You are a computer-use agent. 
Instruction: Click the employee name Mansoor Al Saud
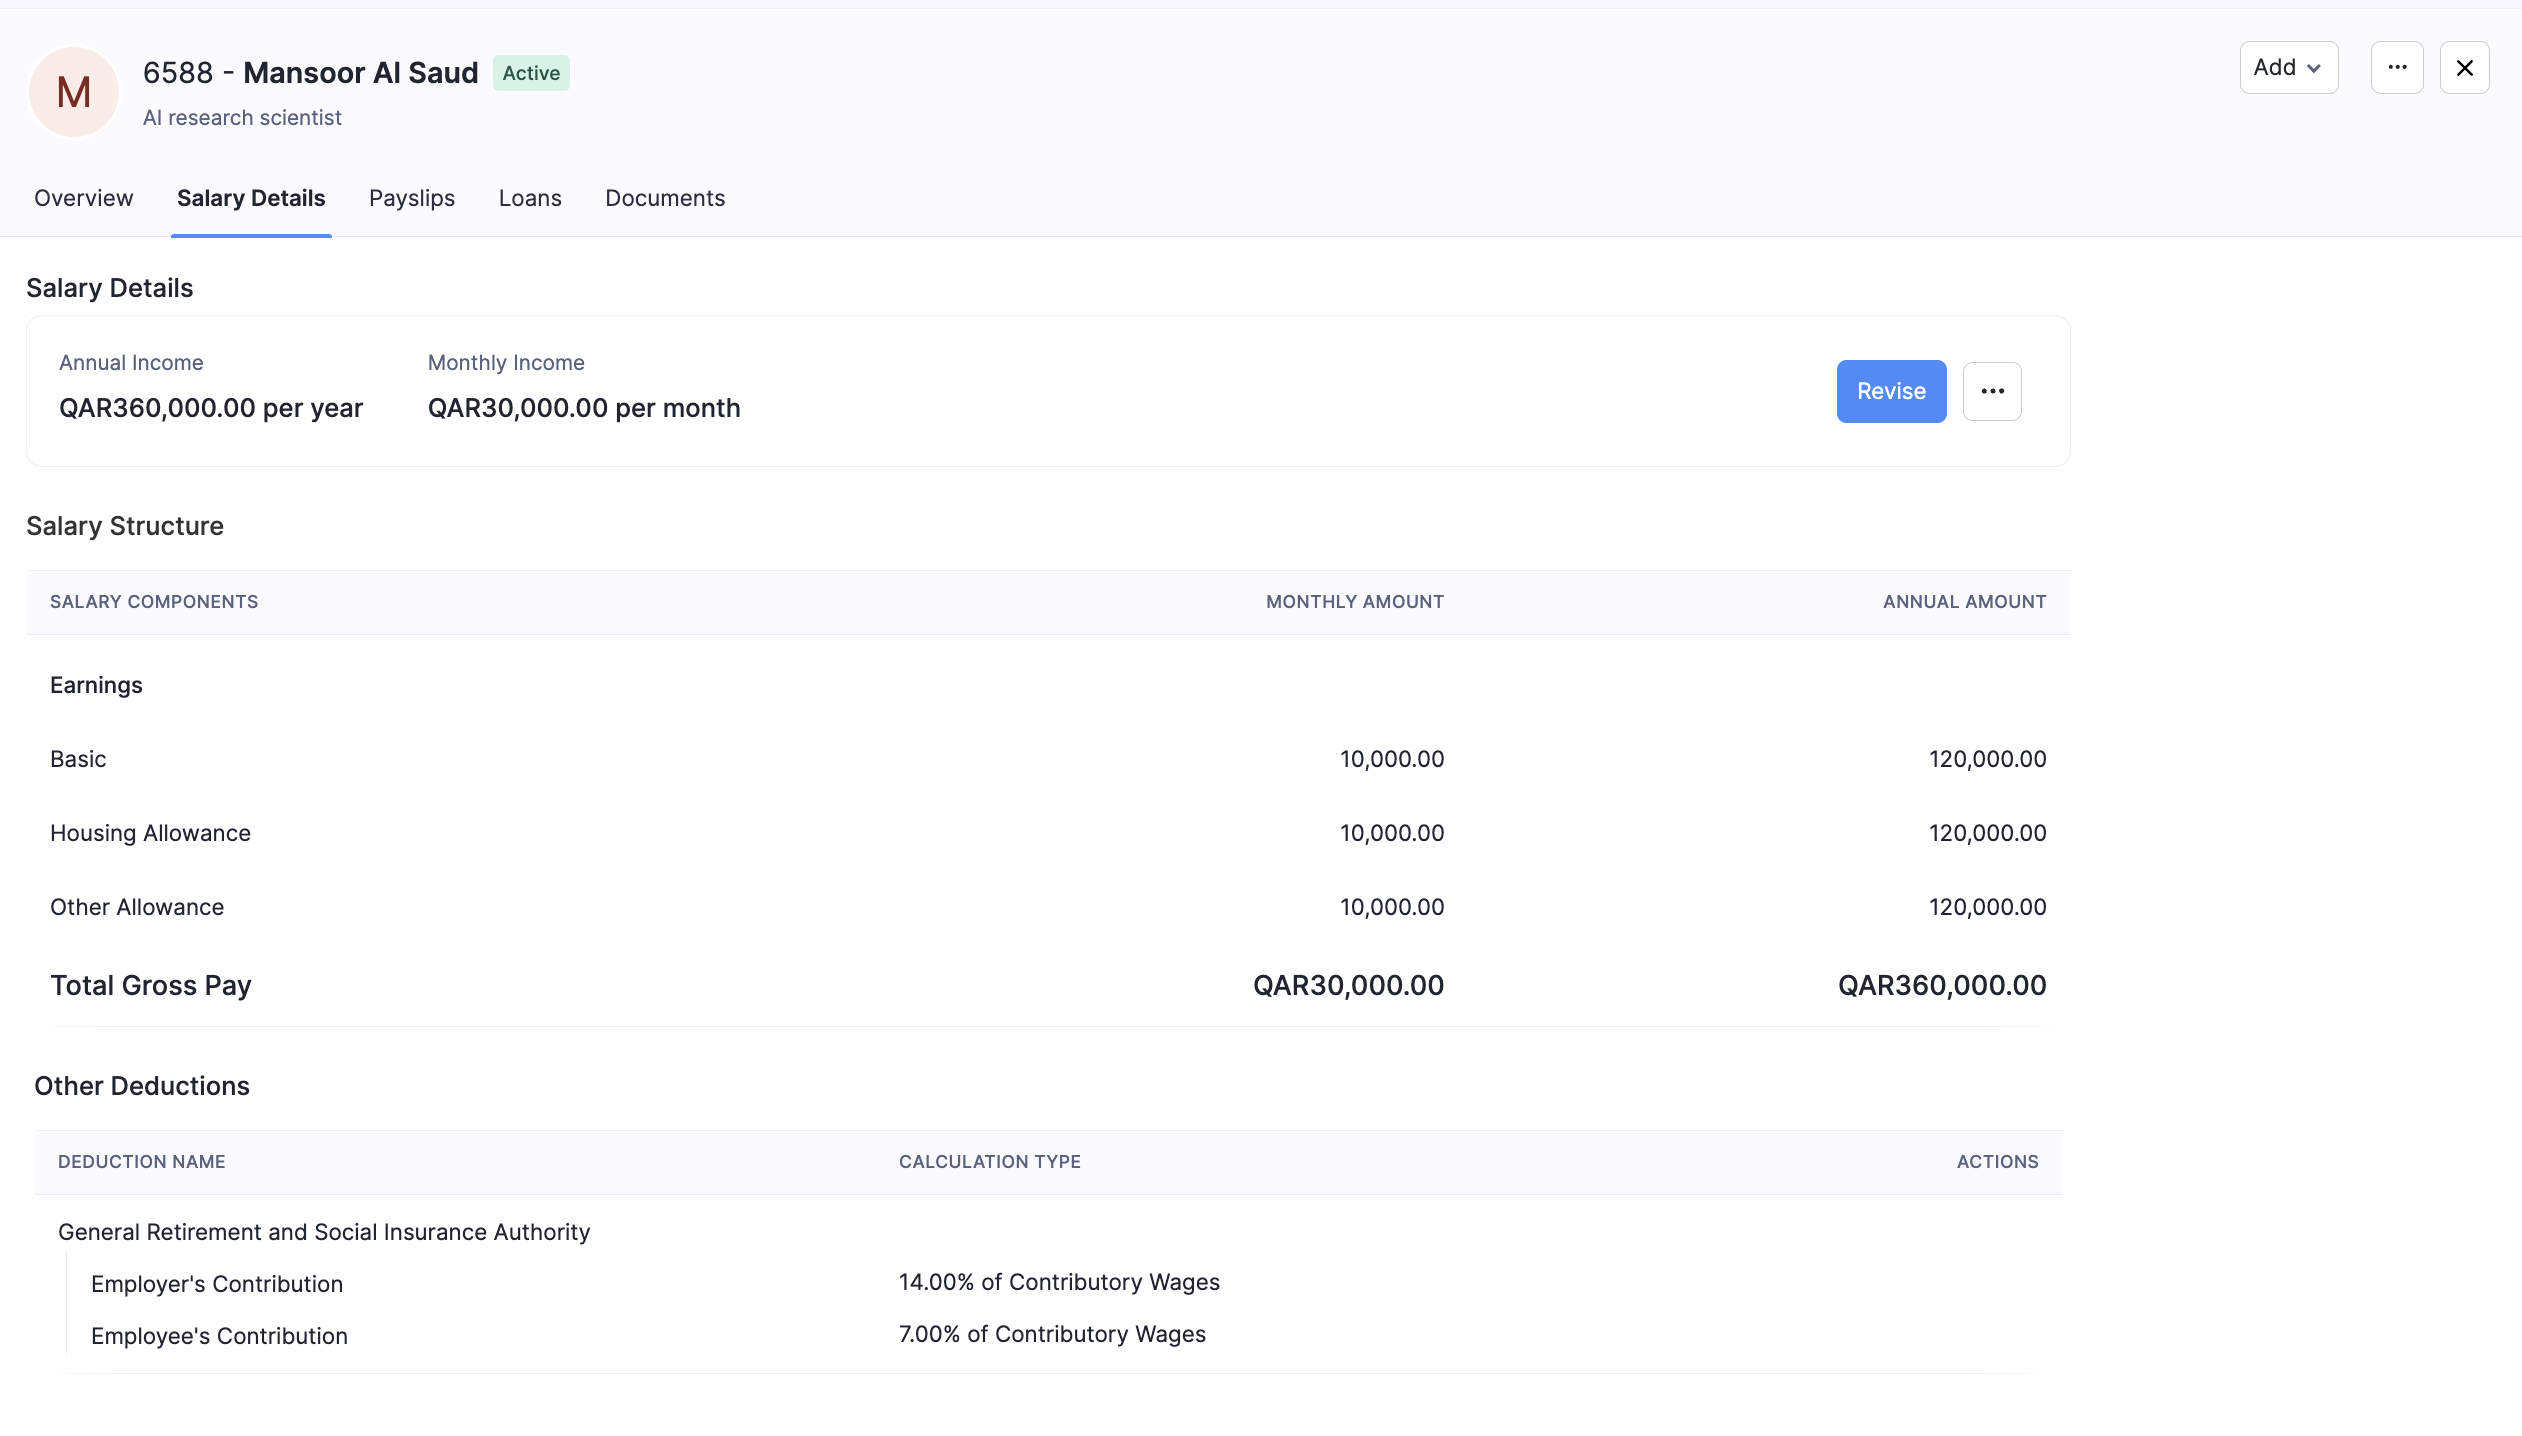360,73
